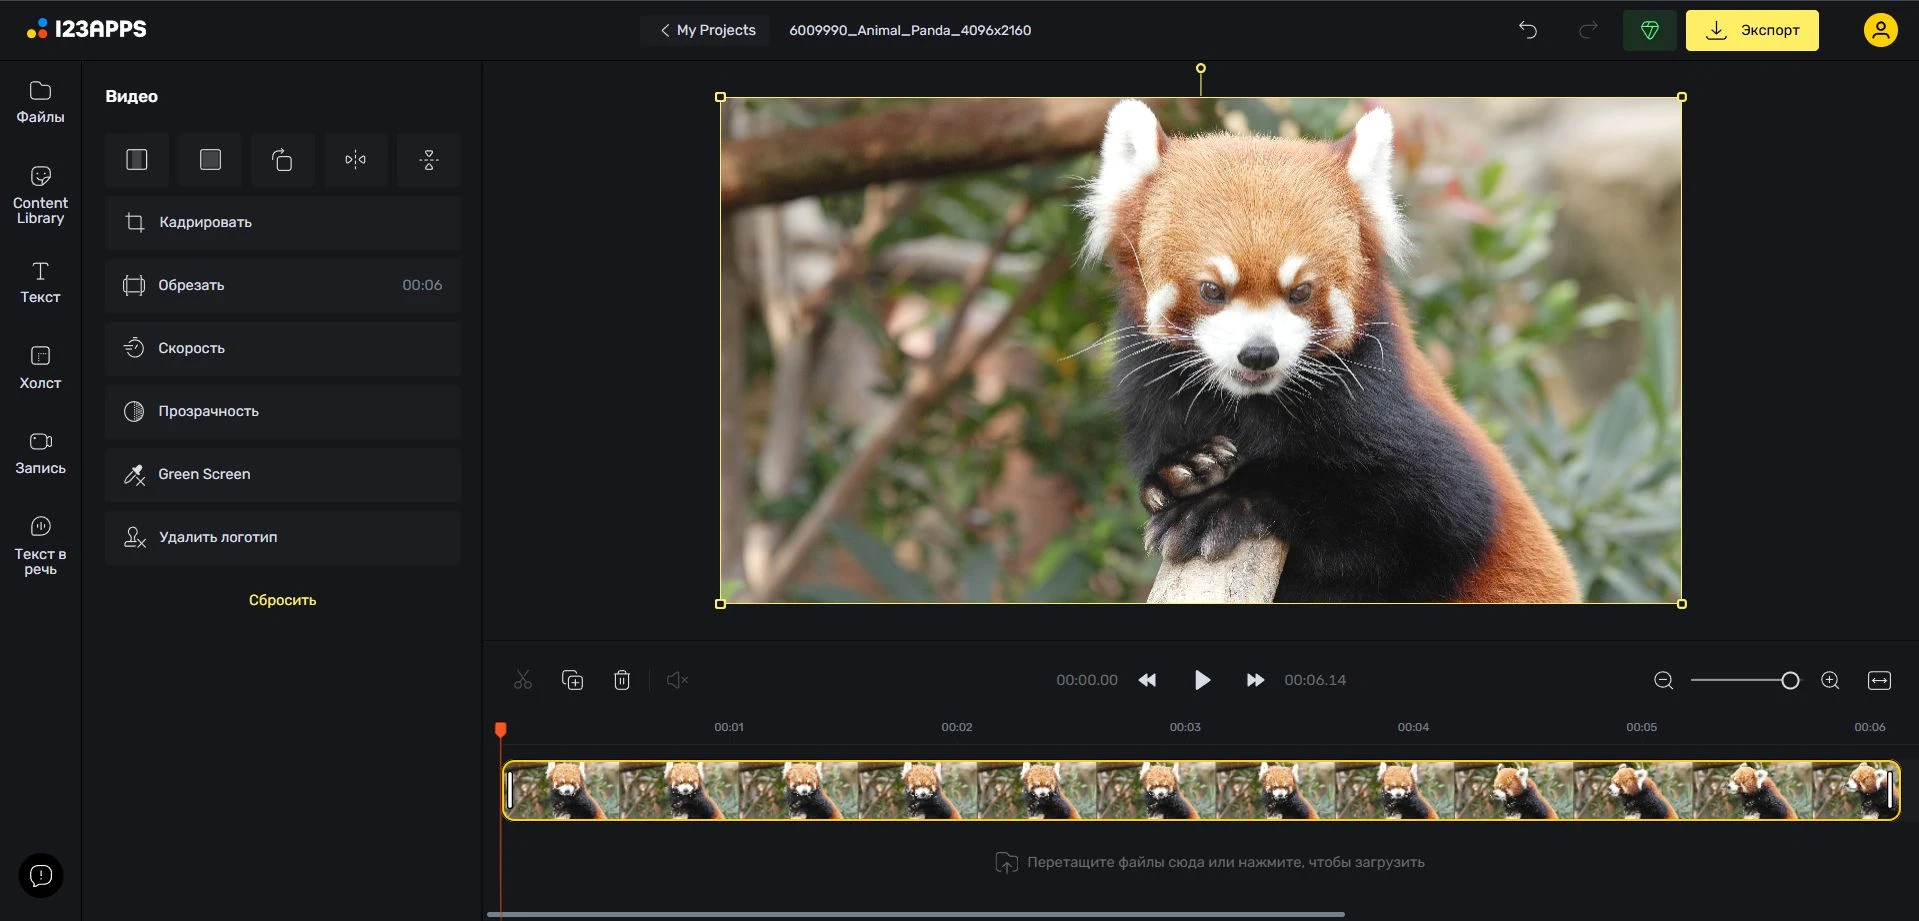Click the timeline zoom slider handle
1919x921 pixels.
click(1790, 680)
